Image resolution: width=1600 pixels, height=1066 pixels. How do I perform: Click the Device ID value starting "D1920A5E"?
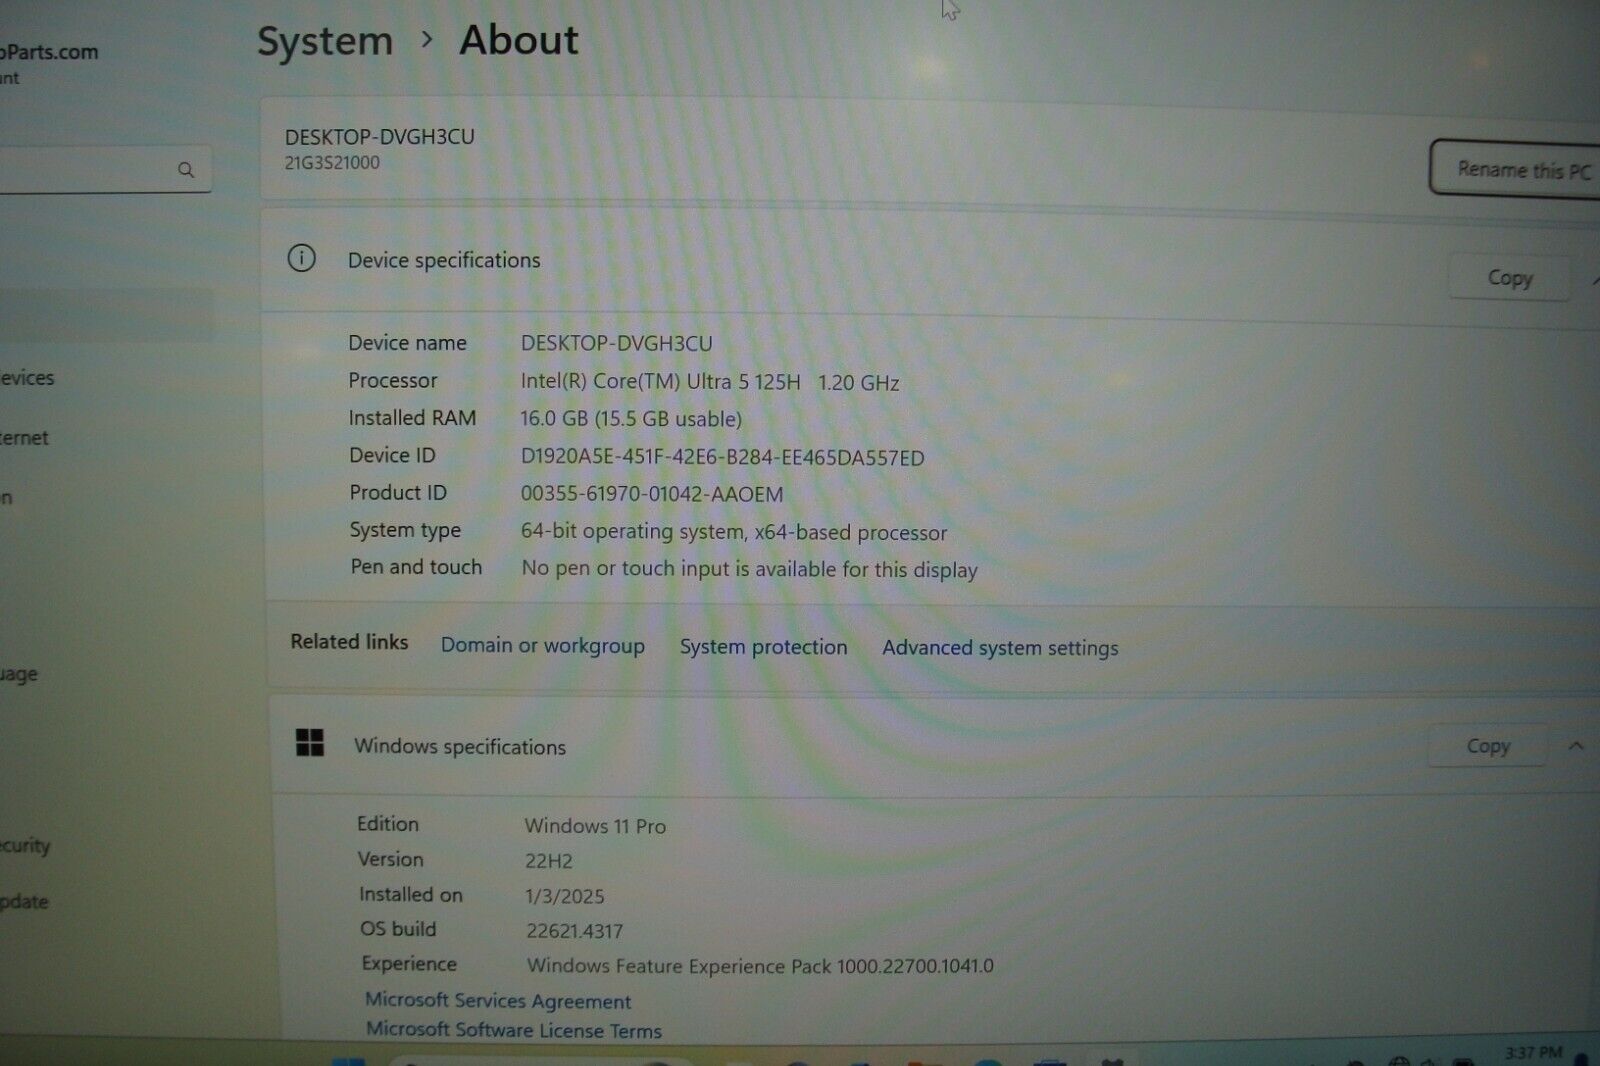pyautogui.click(x=723, y=457)
